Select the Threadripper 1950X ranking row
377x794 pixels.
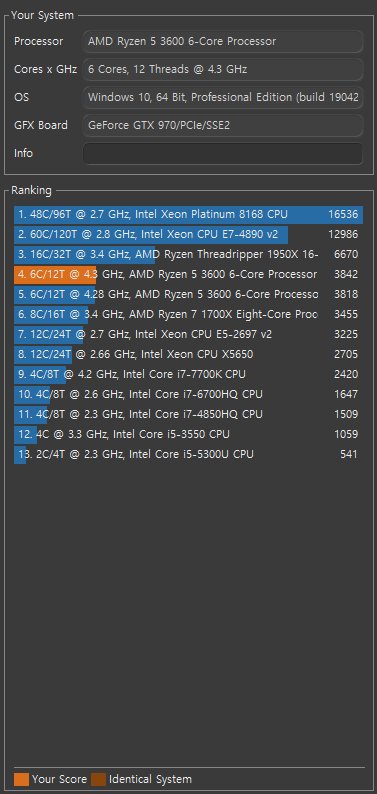(188, 254)
